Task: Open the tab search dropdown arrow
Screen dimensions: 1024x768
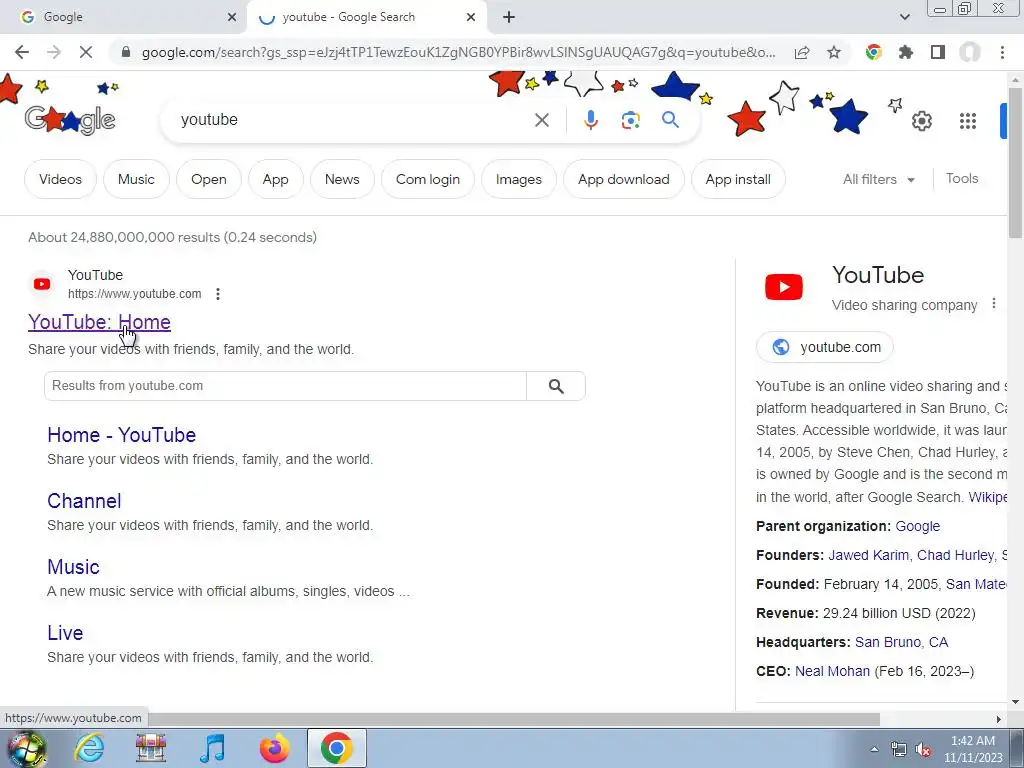Action: point(904,17)
